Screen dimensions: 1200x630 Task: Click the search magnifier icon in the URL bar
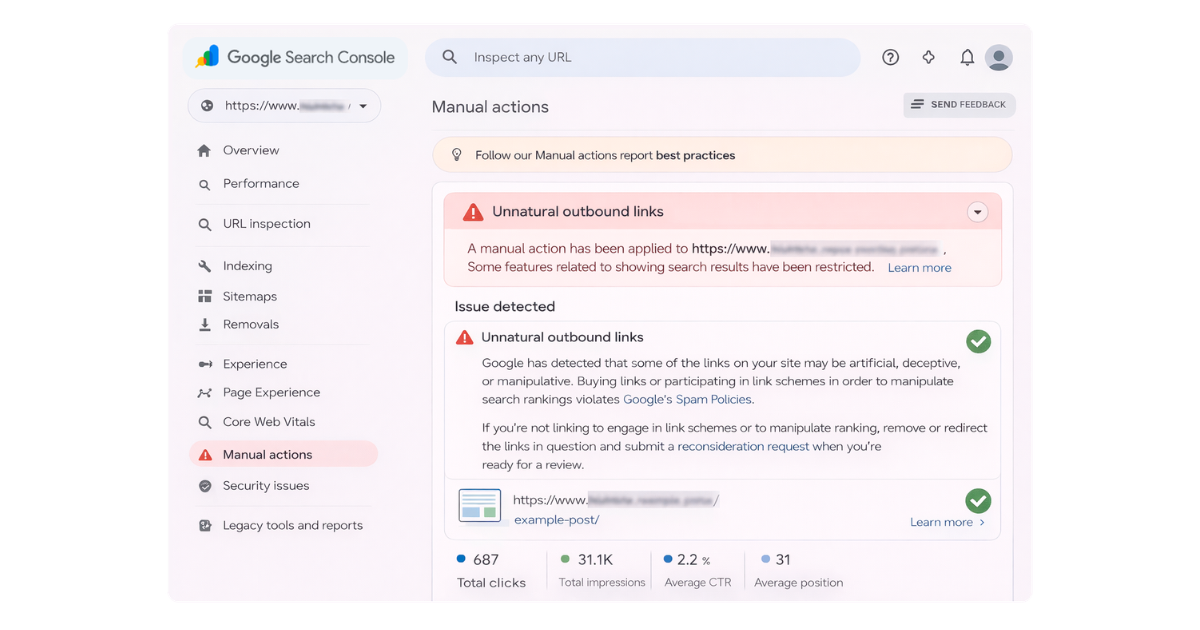click(450, 57)
